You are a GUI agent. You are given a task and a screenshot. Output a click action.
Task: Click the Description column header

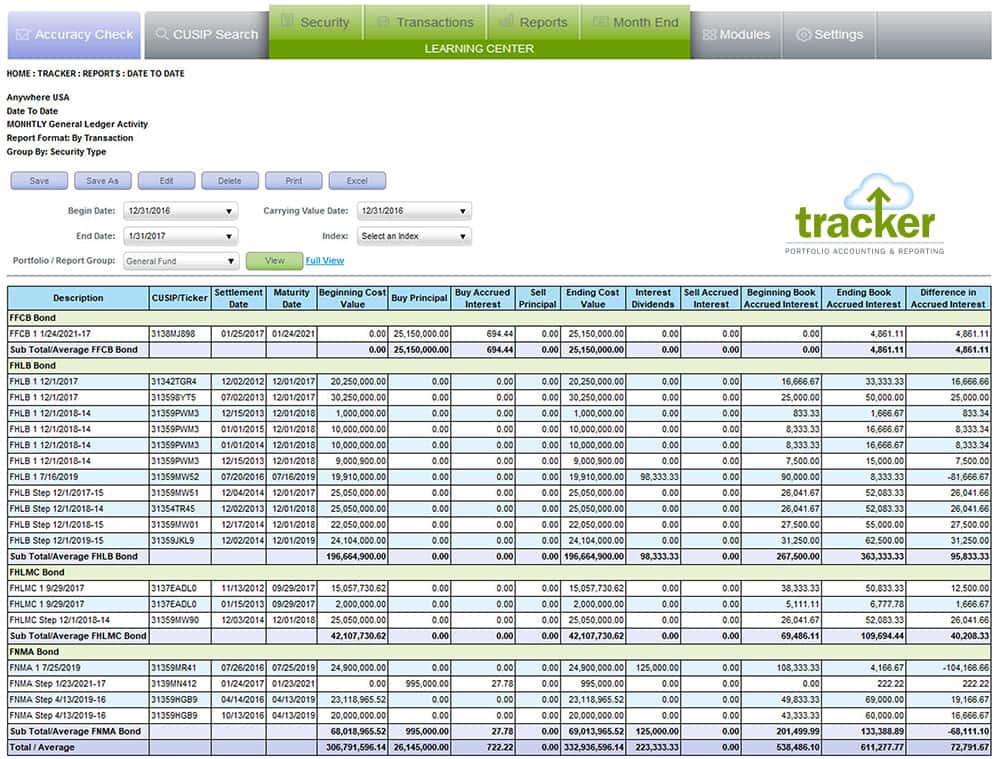[78, 298]
